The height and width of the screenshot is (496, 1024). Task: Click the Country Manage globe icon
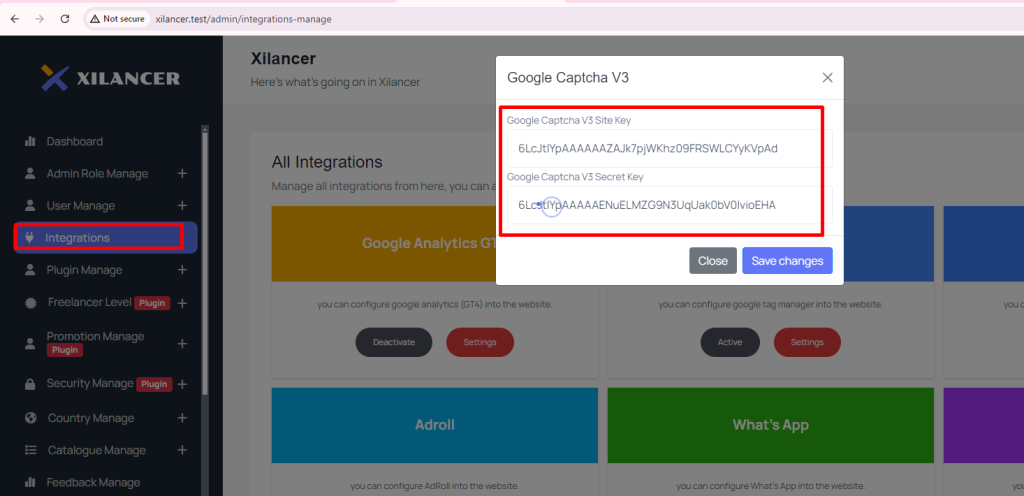tap(30, 418)
